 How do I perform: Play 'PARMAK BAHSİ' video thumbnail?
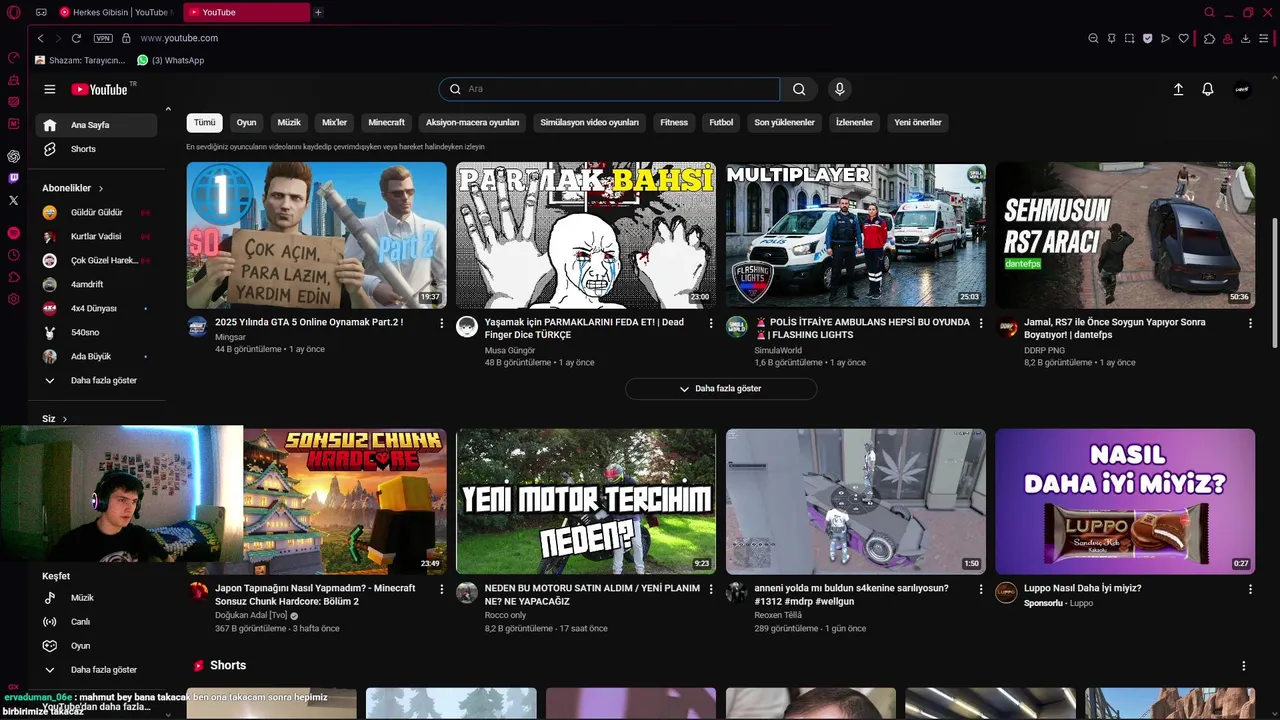[586, 235]
